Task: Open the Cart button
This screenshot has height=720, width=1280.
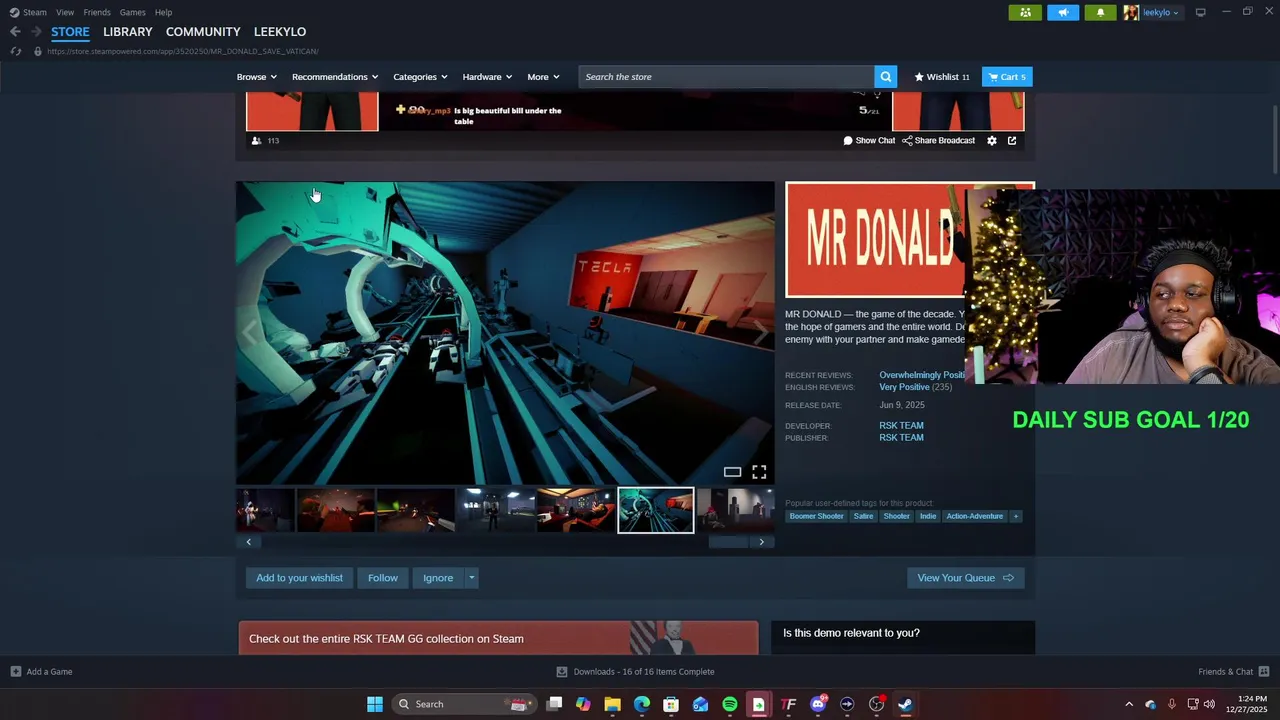Action: click(1007, 77)
